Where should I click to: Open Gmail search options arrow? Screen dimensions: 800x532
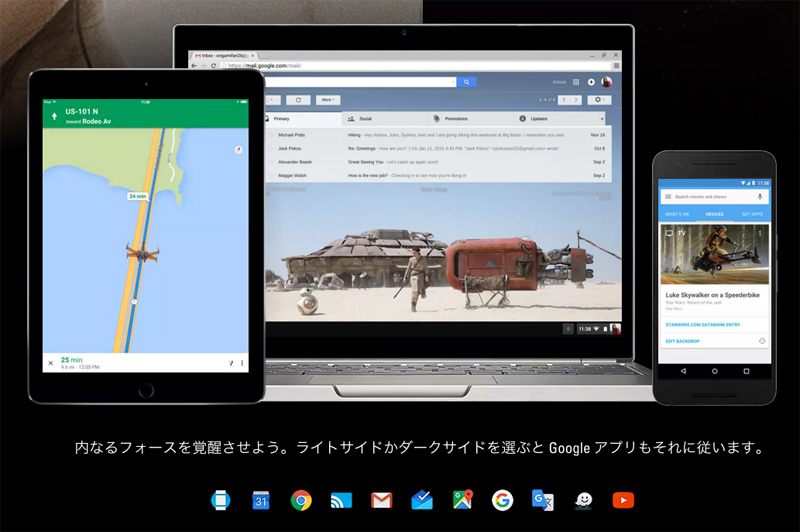[453, 82]
